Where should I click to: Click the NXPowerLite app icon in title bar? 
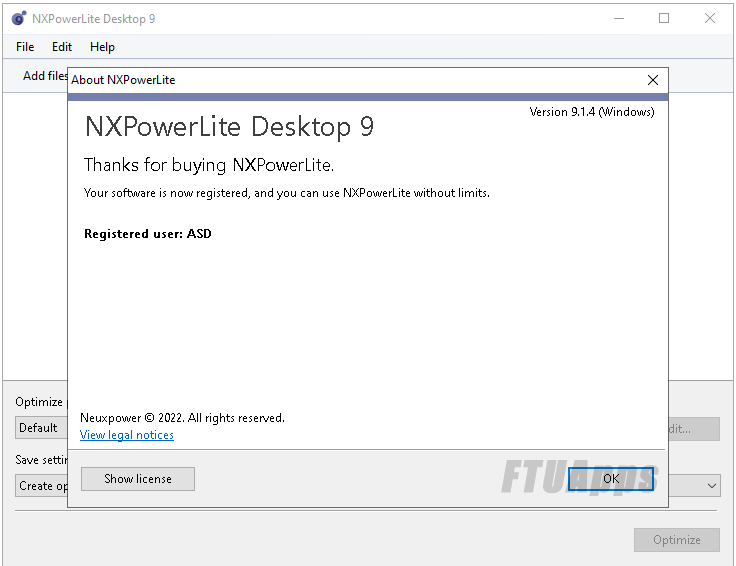[x=19, y=18]
